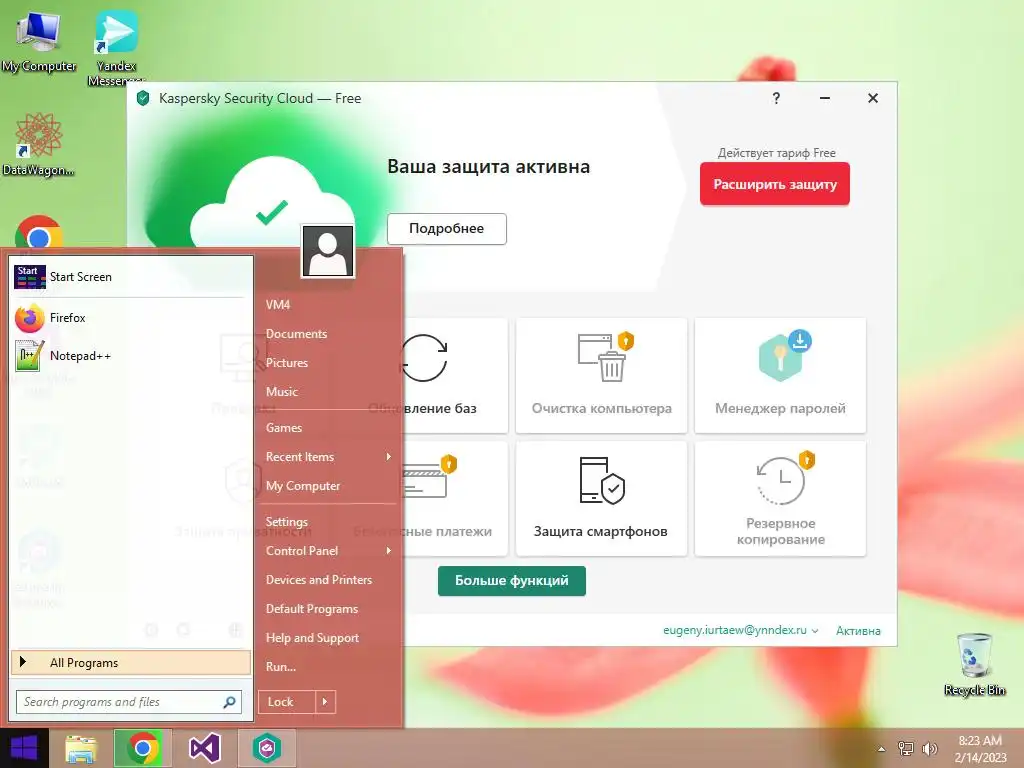Minimize the Kaspersky window
This screenshot has width=1024, height=768.
tap(825, 98)
